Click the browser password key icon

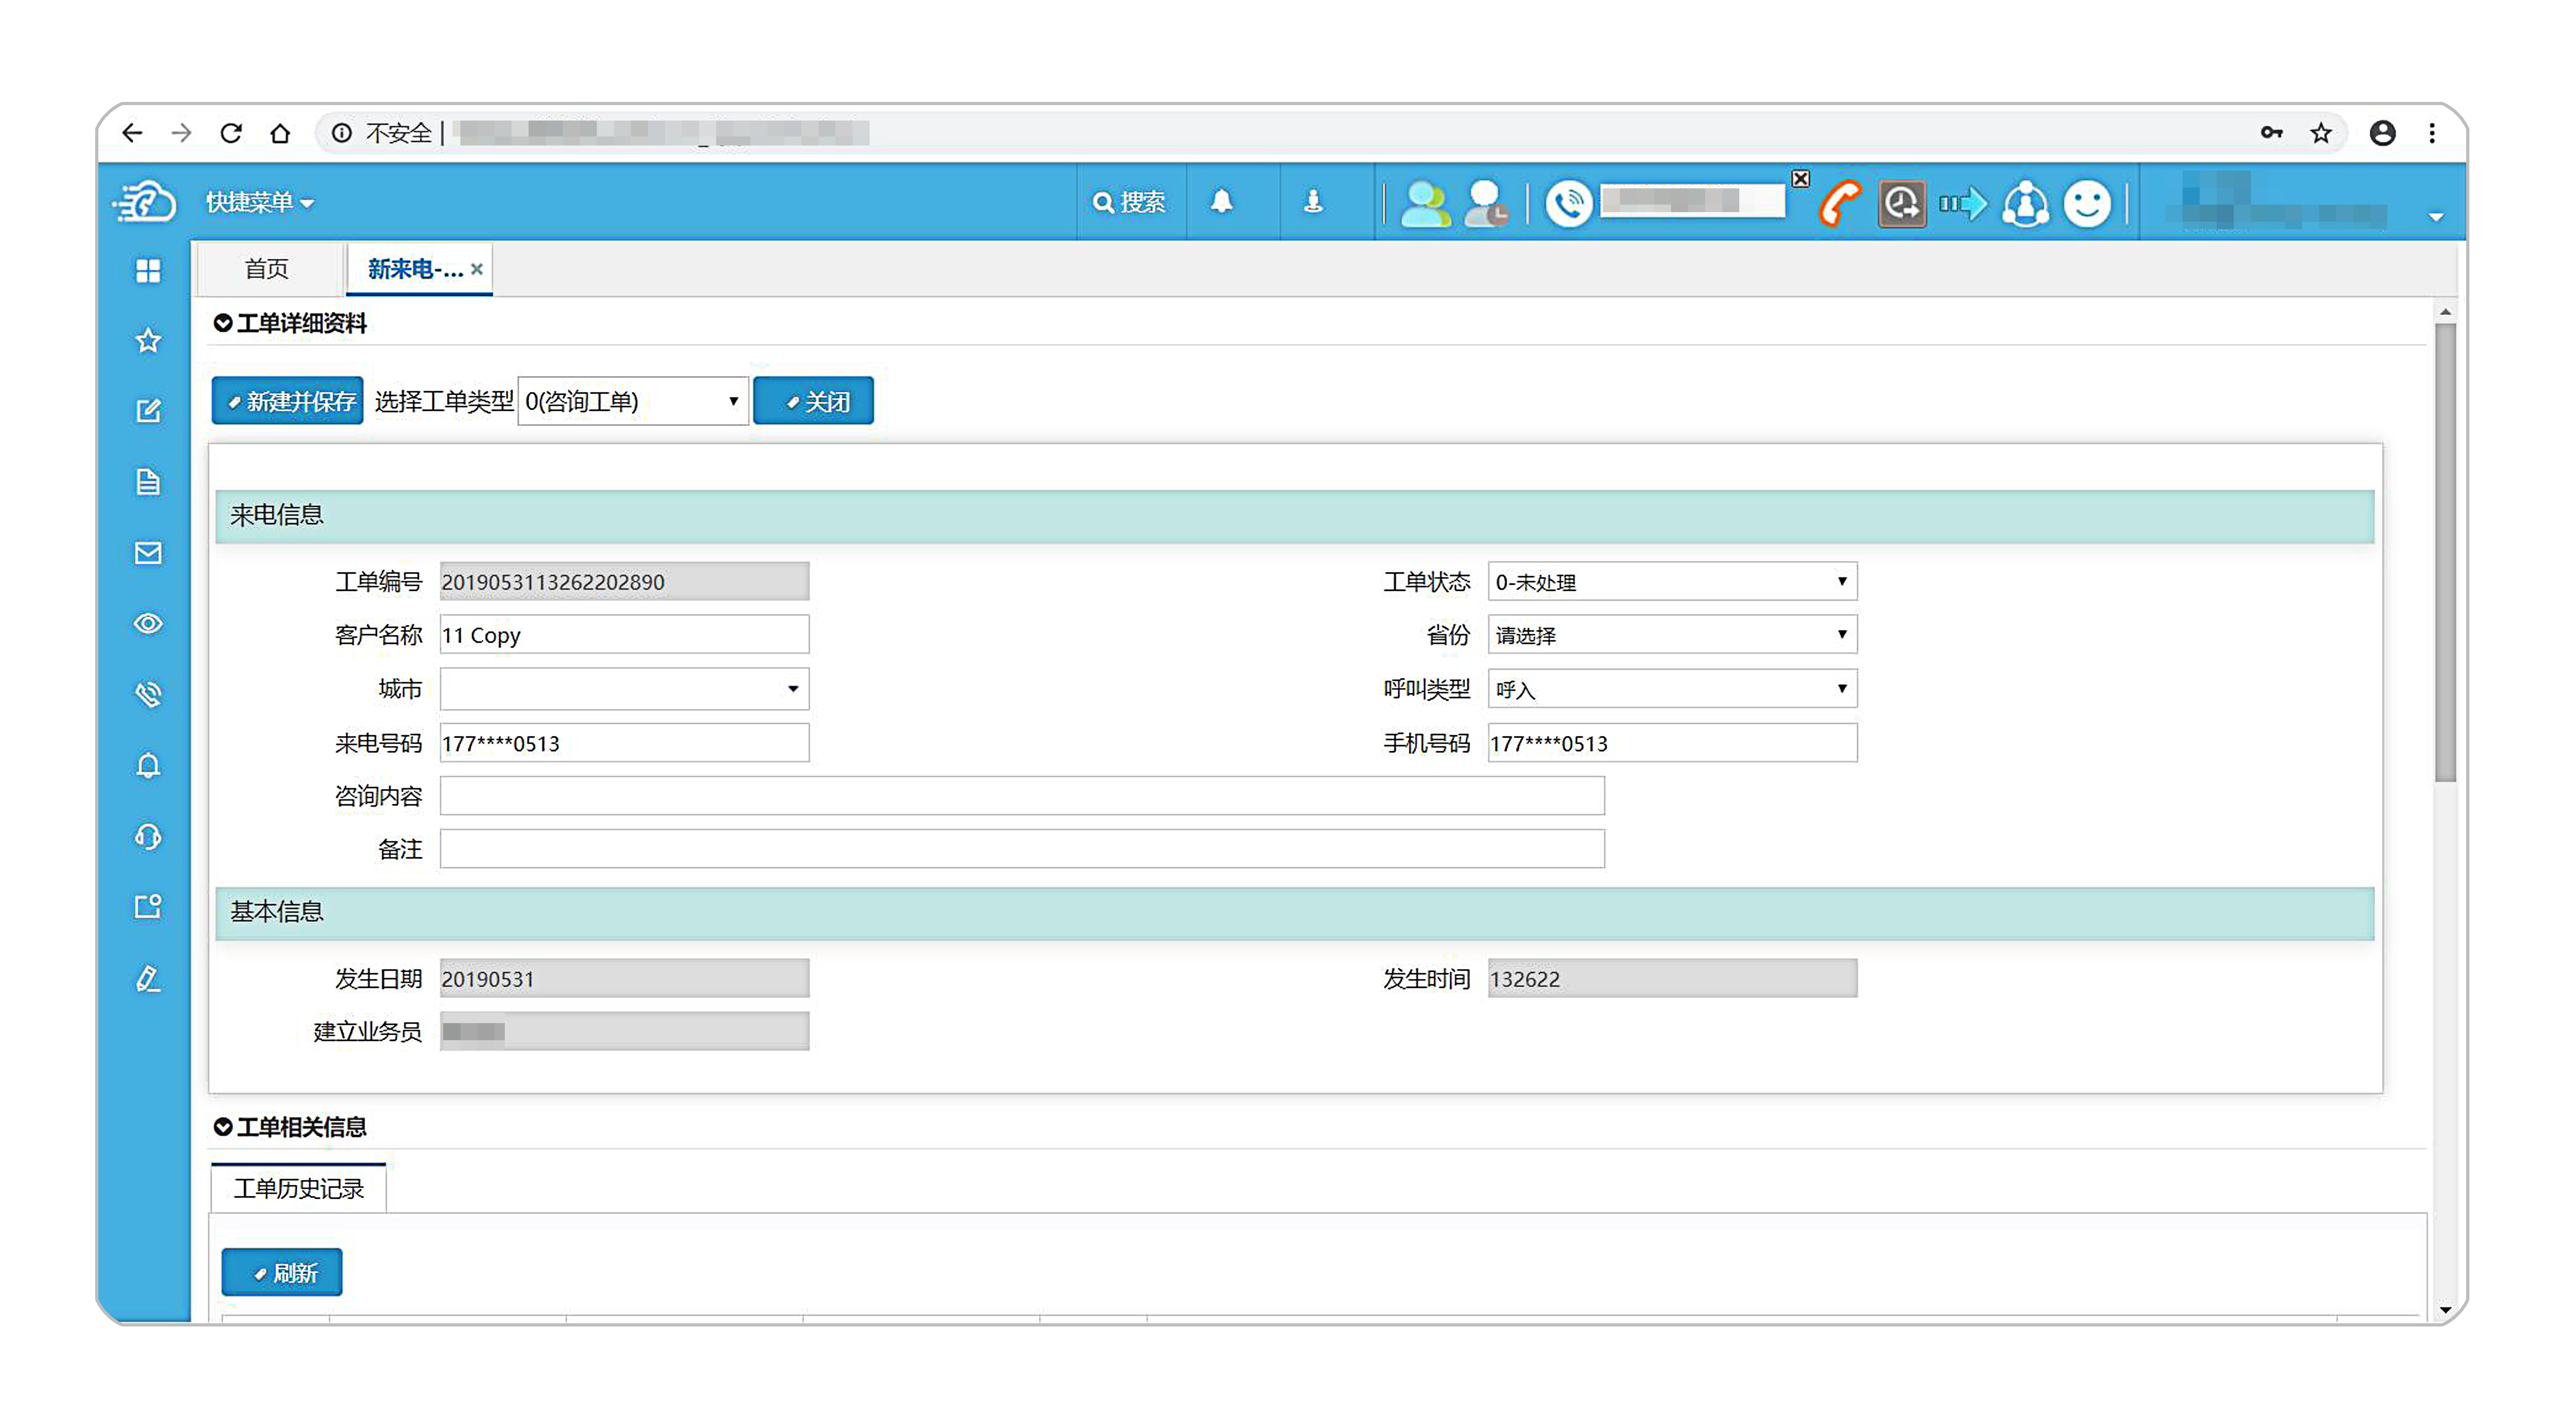(x=2271, y=132)
